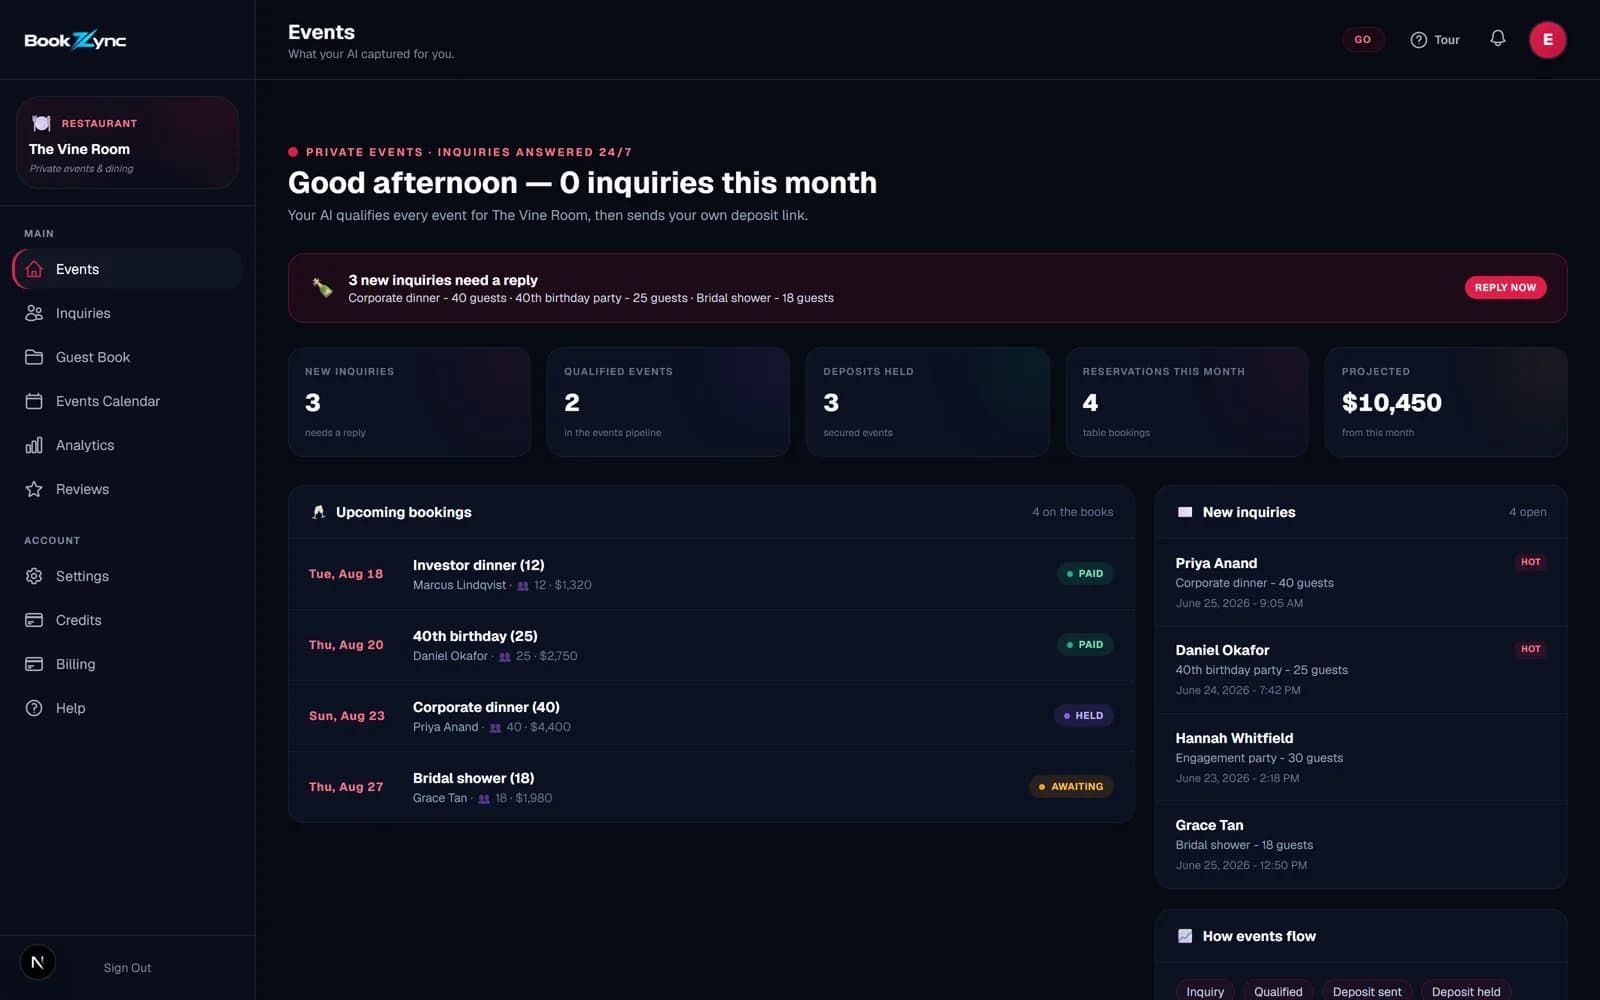Open the user avatar E menu

(1547, 40)
